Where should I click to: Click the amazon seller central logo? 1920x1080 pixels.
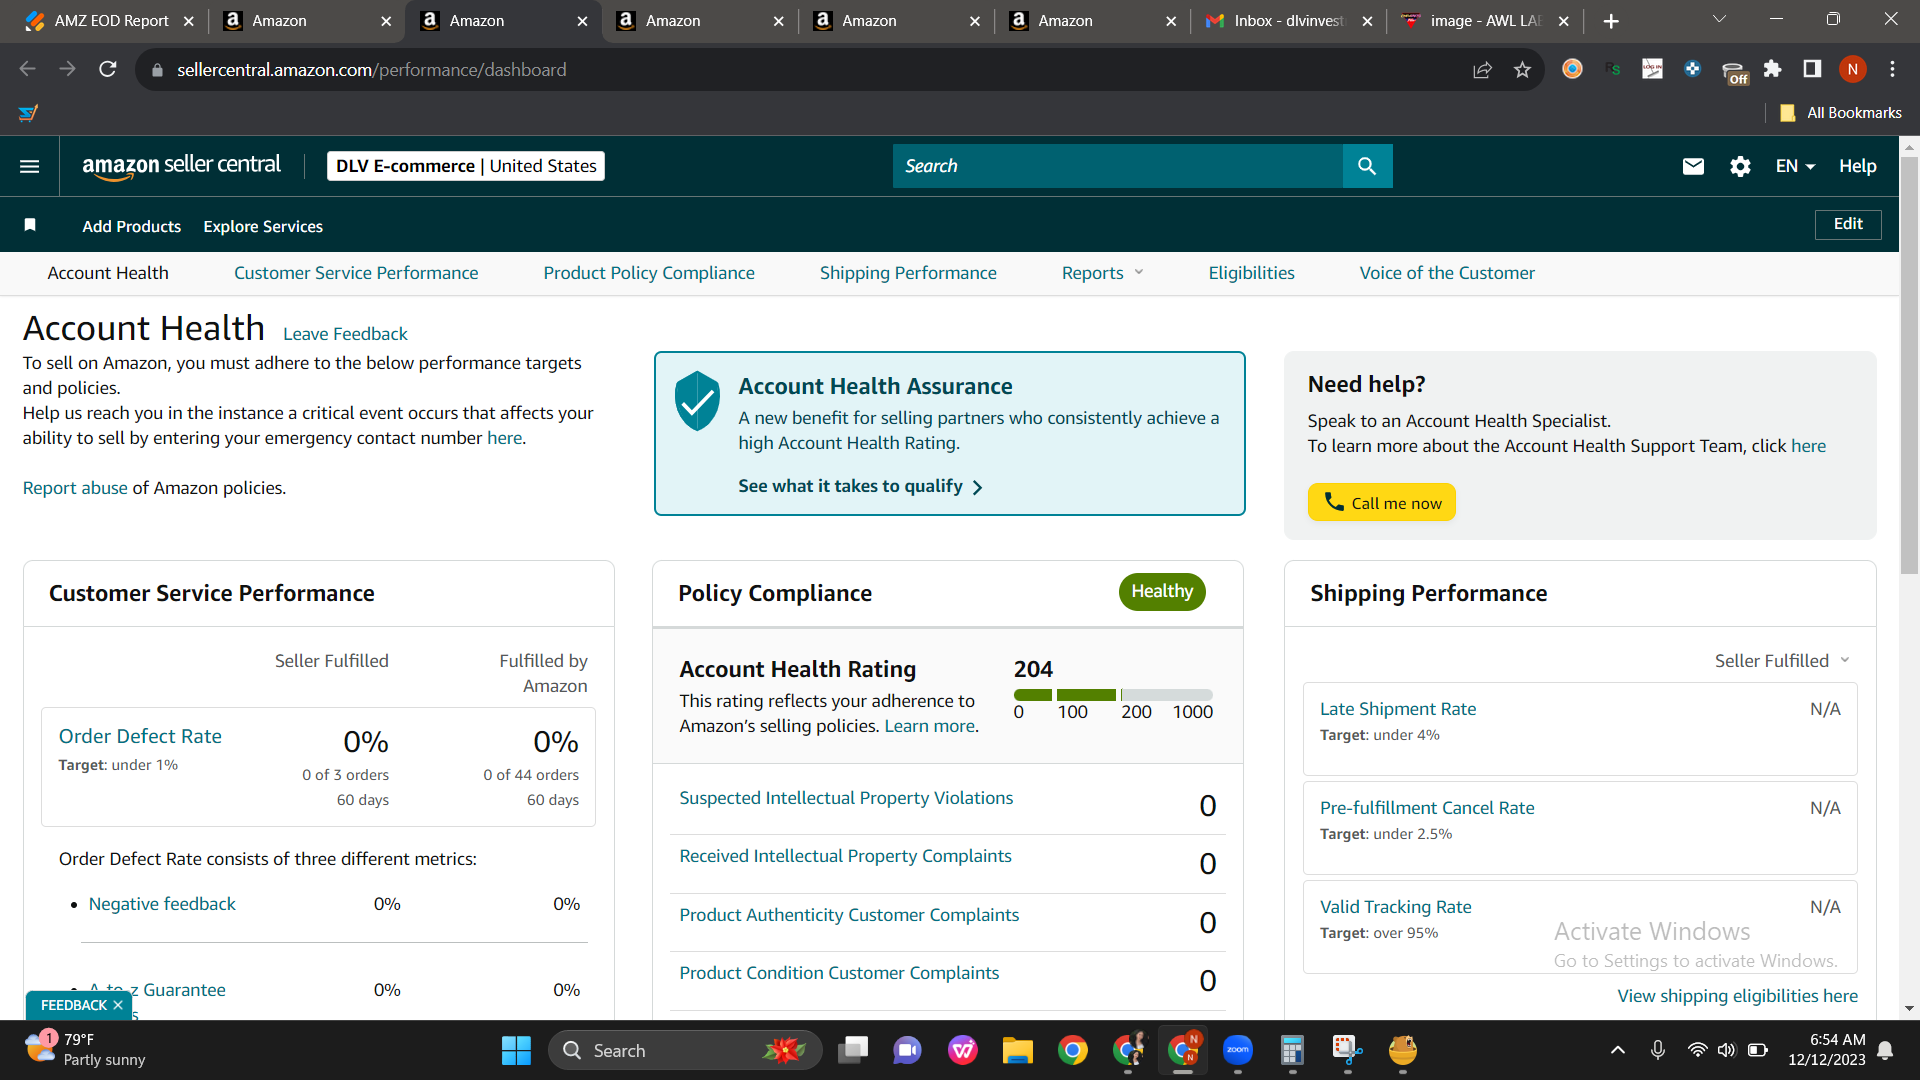tap(181, 166)
